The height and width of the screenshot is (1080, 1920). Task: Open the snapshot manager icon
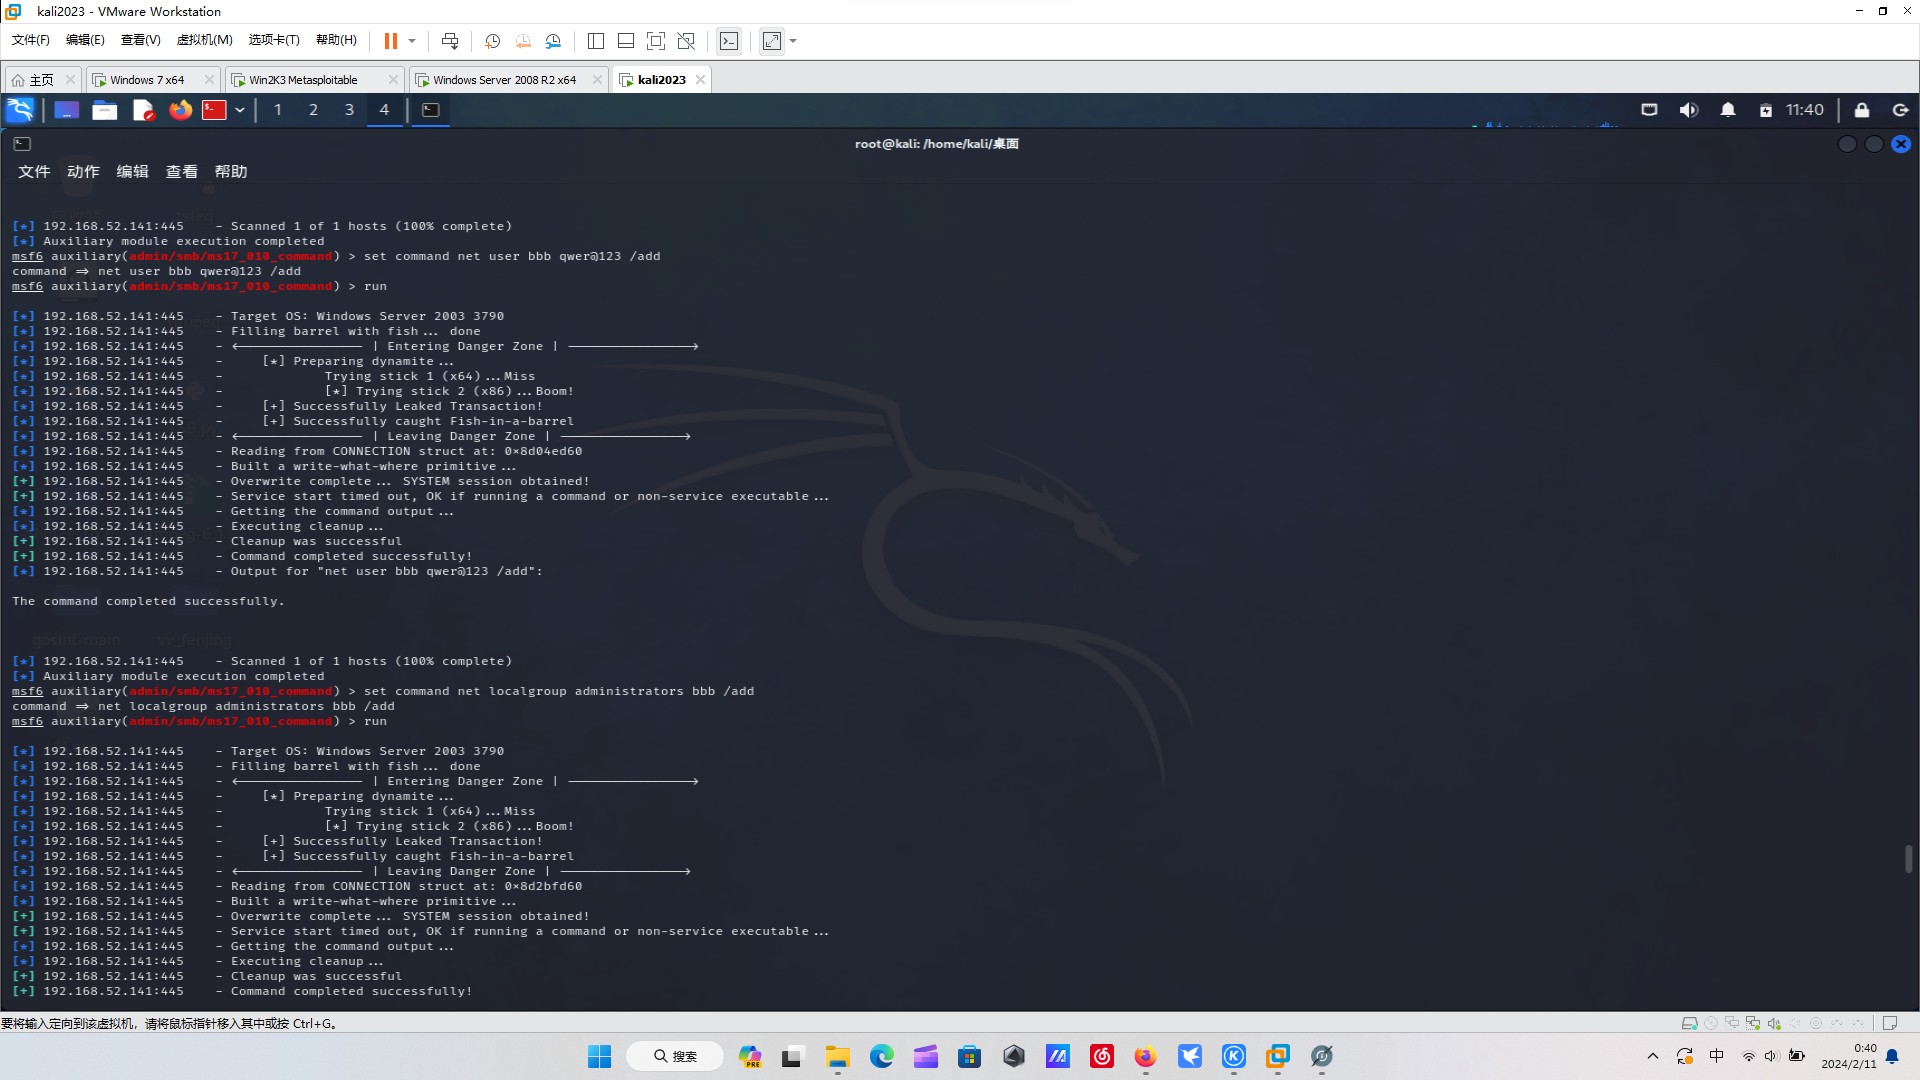pyautogui.click(x=553, y=41)
